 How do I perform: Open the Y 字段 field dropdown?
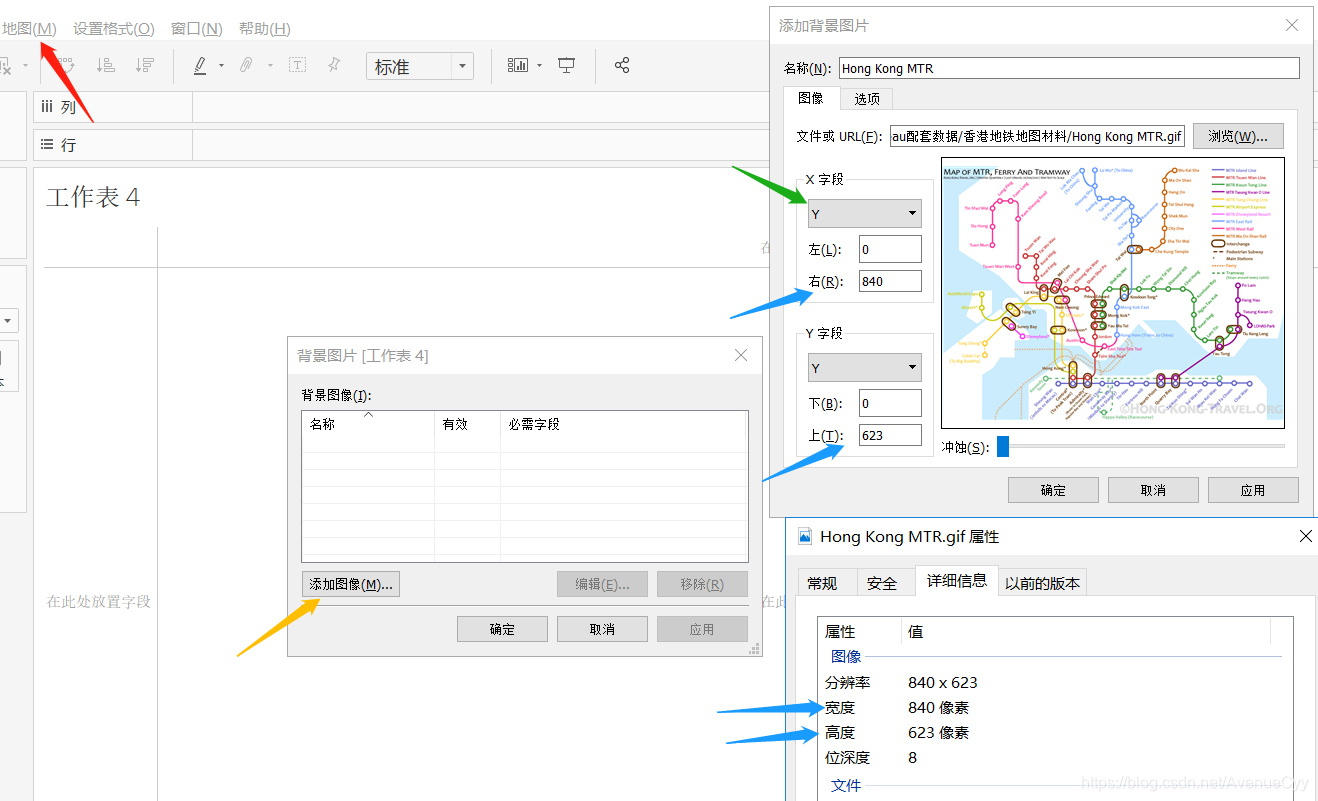coord(865,368)
